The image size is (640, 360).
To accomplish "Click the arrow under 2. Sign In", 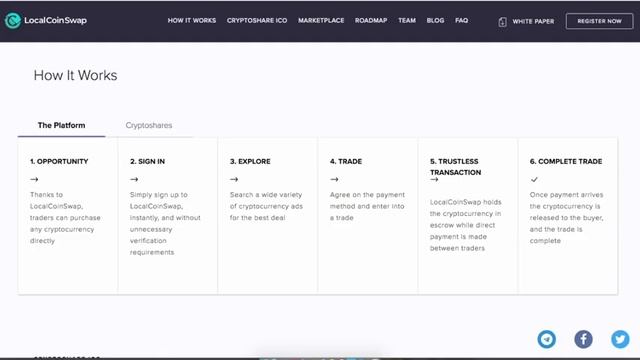I will [x=134, y=179].
